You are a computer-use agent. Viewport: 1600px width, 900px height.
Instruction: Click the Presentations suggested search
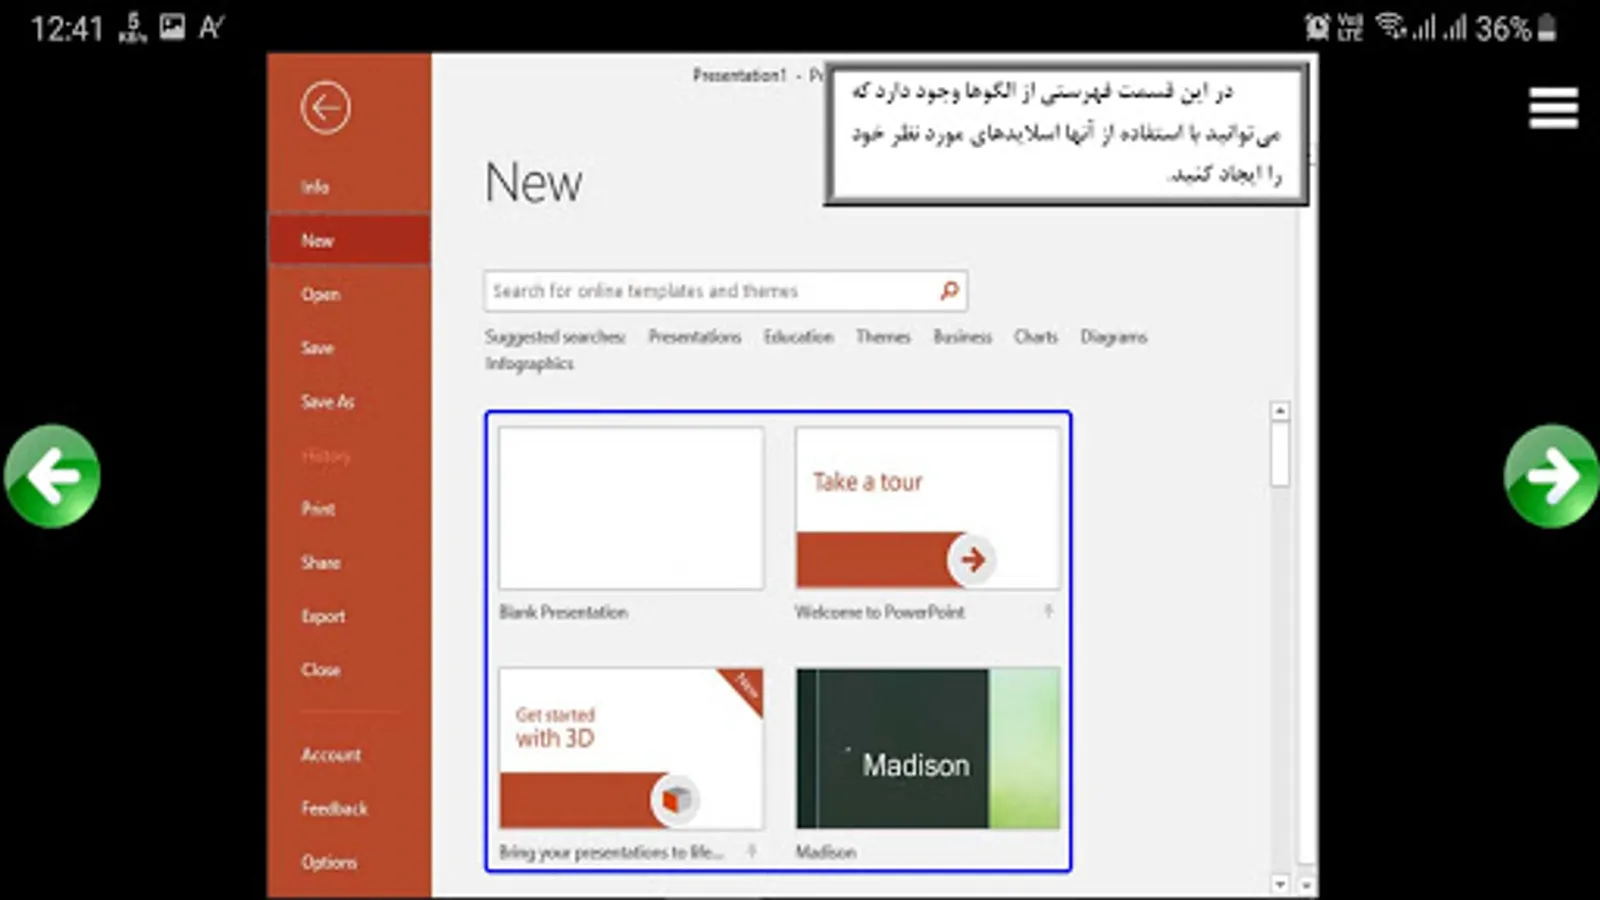695,337
